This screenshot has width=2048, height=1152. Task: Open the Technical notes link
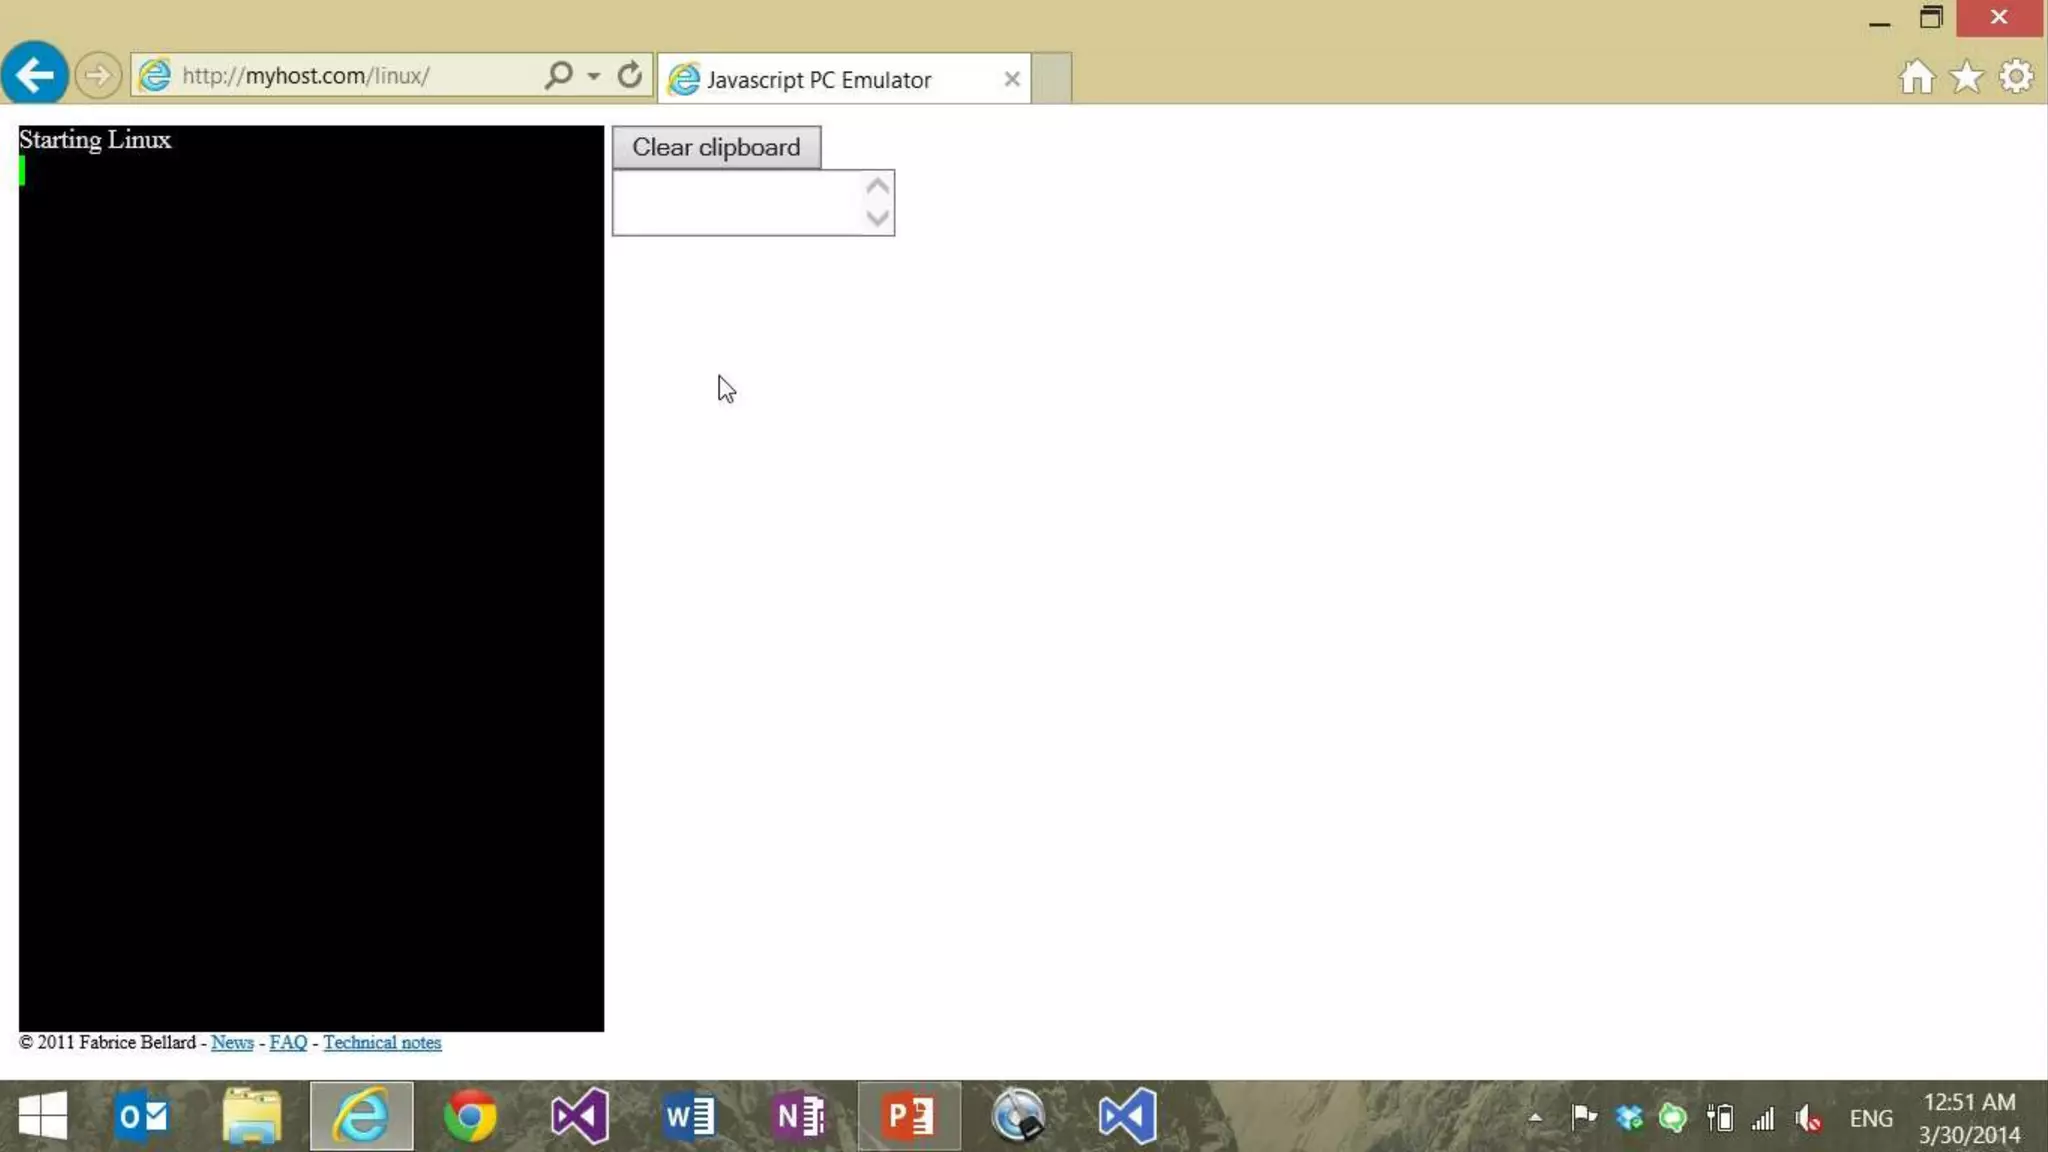click(382, 1042)
